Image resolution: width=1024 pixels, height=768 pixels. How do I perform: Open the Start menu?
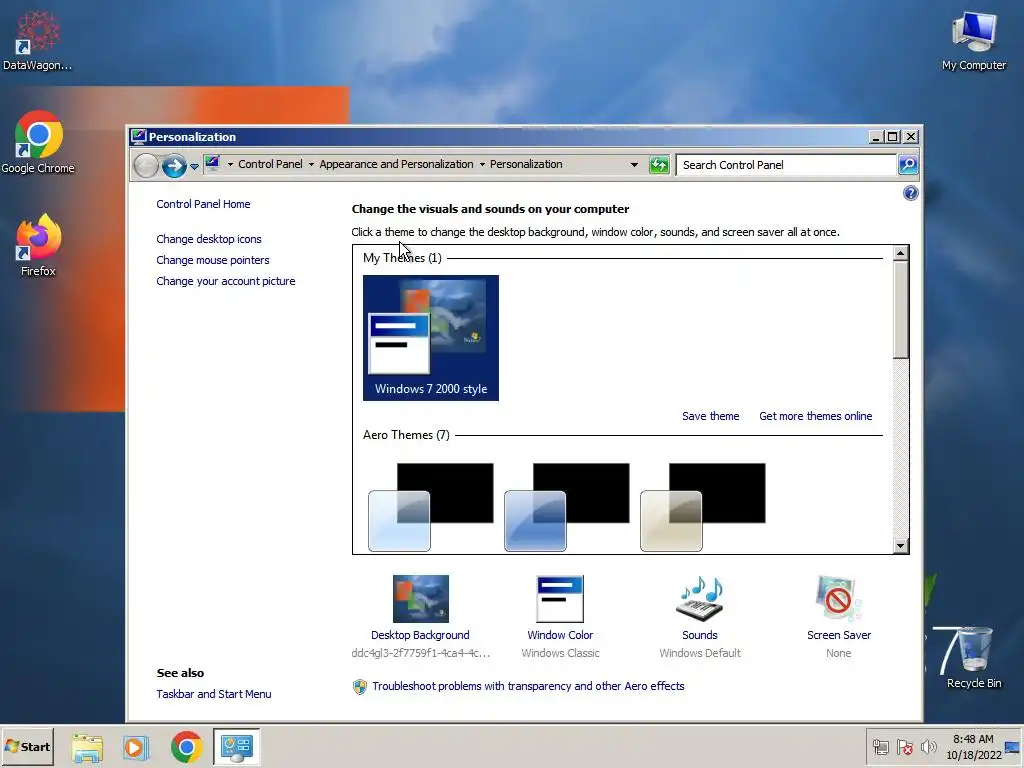pos(27,746)
